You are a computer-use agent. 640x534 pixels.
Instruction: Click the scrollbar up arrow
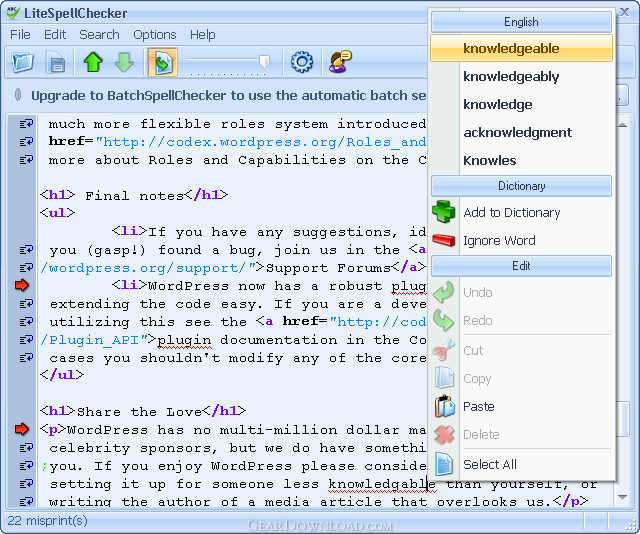pos(622,125)
